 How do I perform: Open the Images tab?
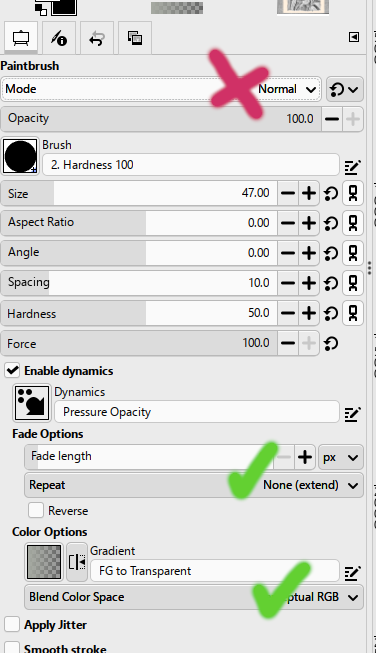click(x=134, y=38)
